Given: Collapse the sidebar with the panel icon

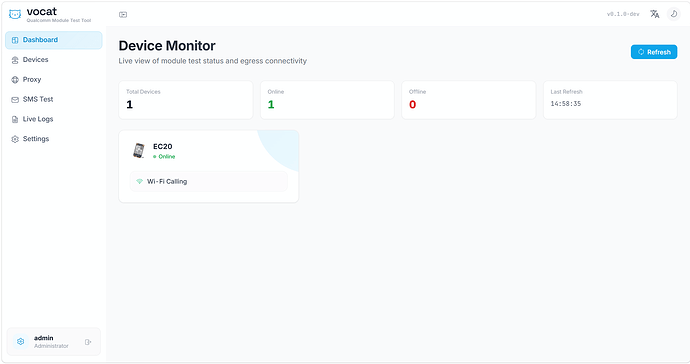Looking at the screenshot, I should (x=123, y=15).
